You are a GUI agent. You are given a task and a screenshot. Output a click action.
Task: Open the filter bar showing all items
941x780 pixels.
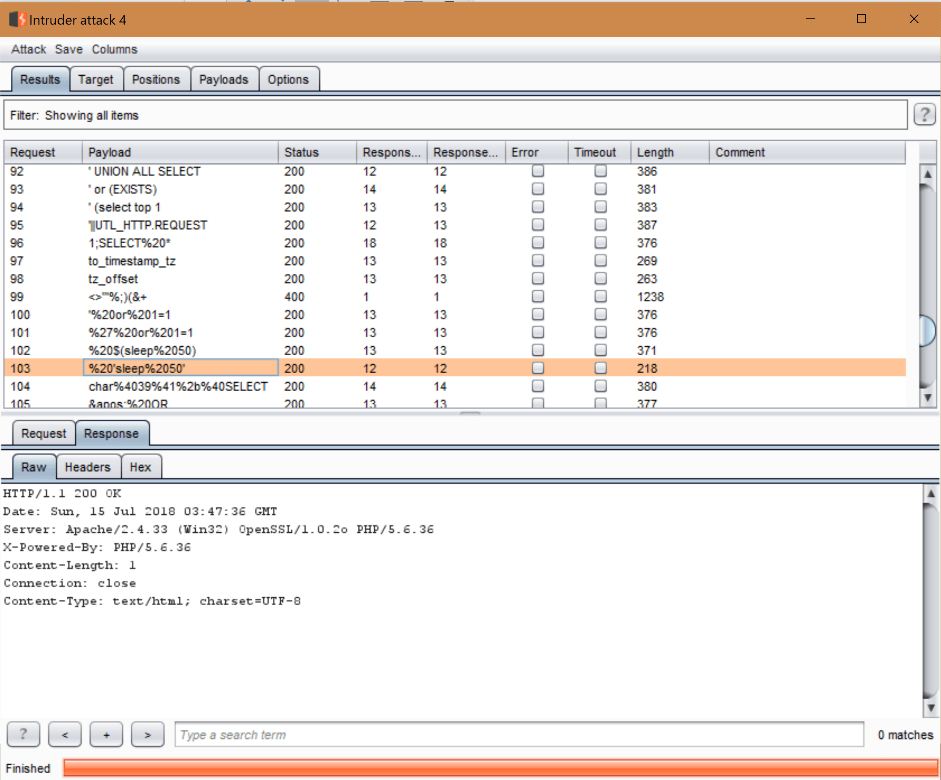(455, 115)
